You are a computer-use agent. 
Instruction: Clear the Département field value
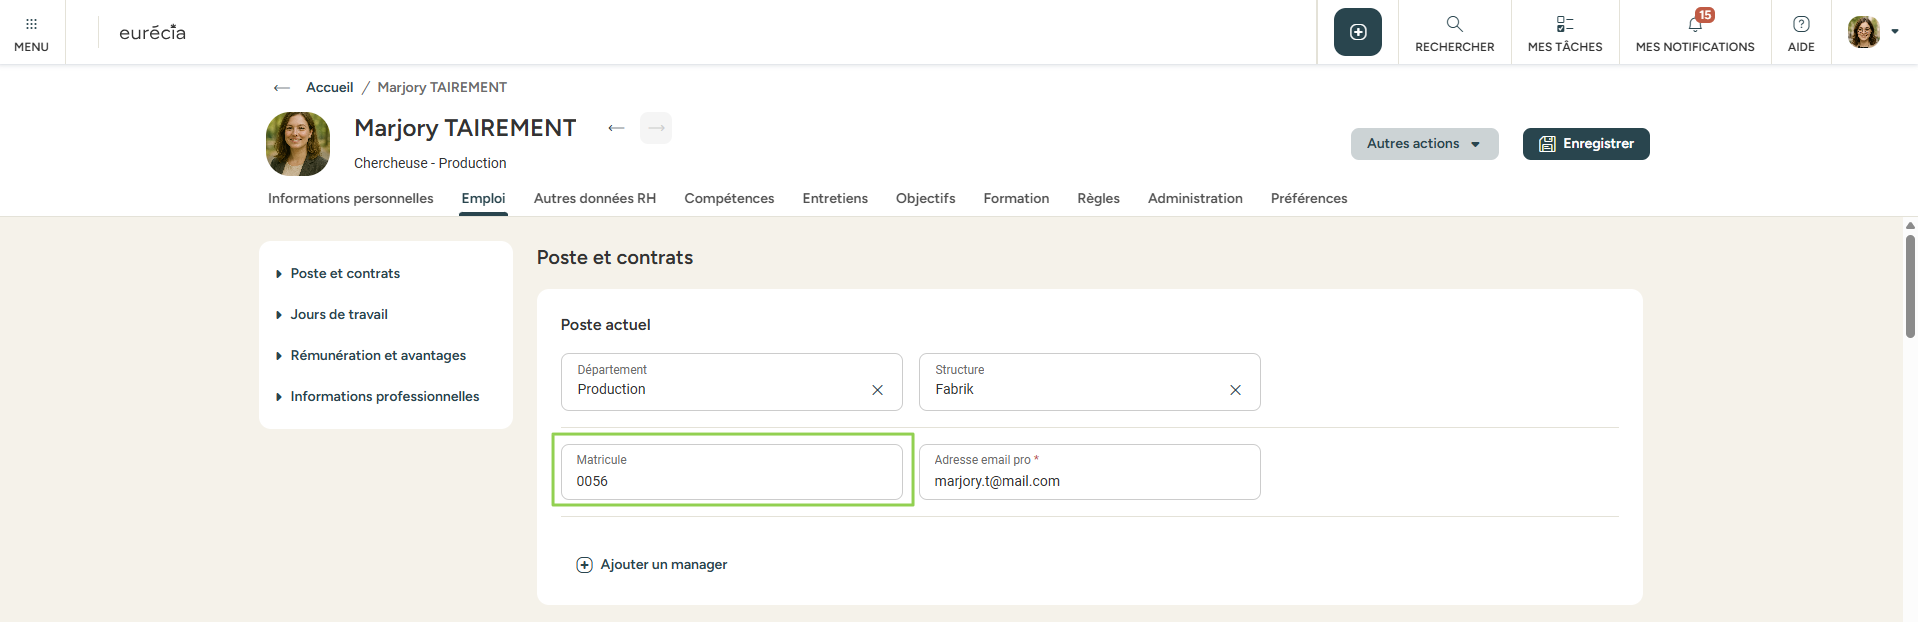877,390
